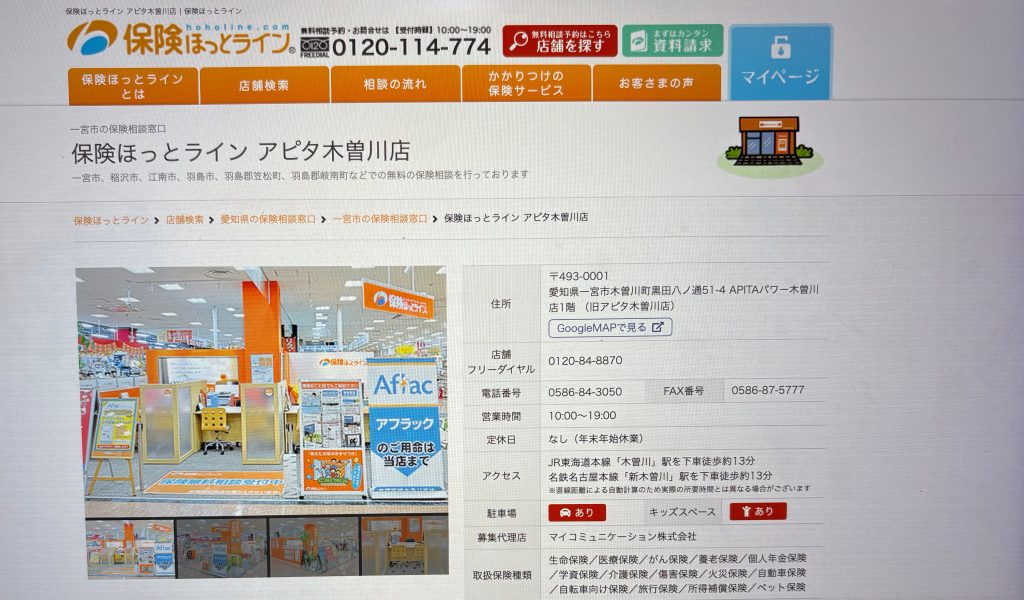Go to the お客さまの声 tab
This screenshot has width=1024, height=600.
(656, 85)
